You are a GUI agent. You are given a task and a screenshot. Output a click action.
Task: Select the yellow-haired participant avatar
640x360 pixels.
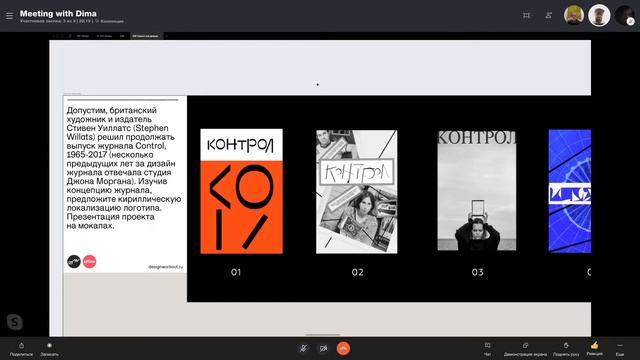[x=574, y=16]
